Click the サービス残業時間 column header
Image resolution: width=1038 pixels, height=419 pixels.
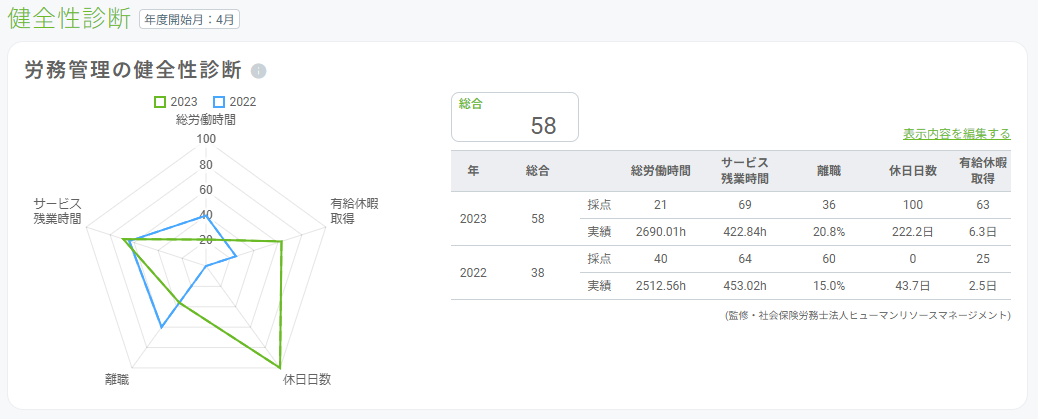[x=745, y=171]
